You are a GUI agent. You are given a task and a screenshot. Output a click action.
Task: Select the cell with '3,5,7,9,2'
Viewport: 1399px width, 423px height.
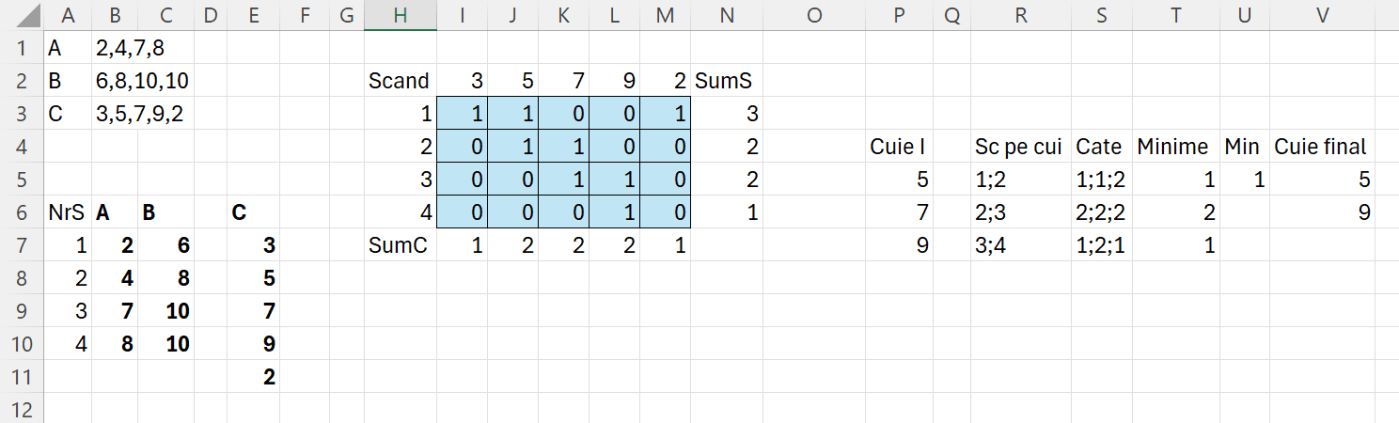139,114
